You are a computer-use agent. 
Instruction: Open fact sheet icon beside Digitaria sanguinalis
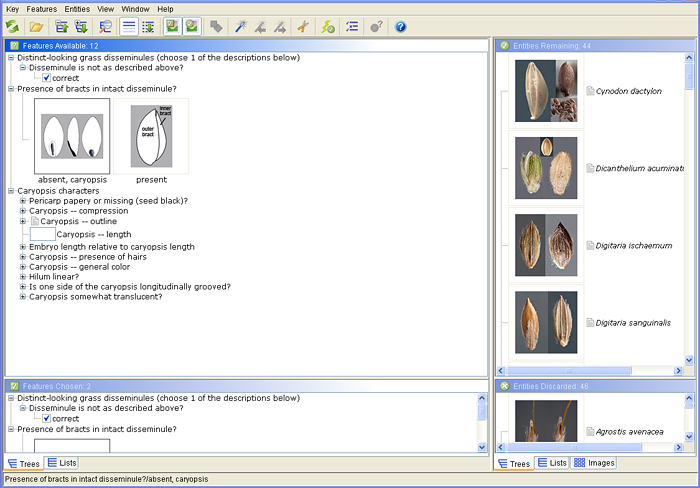590,323
